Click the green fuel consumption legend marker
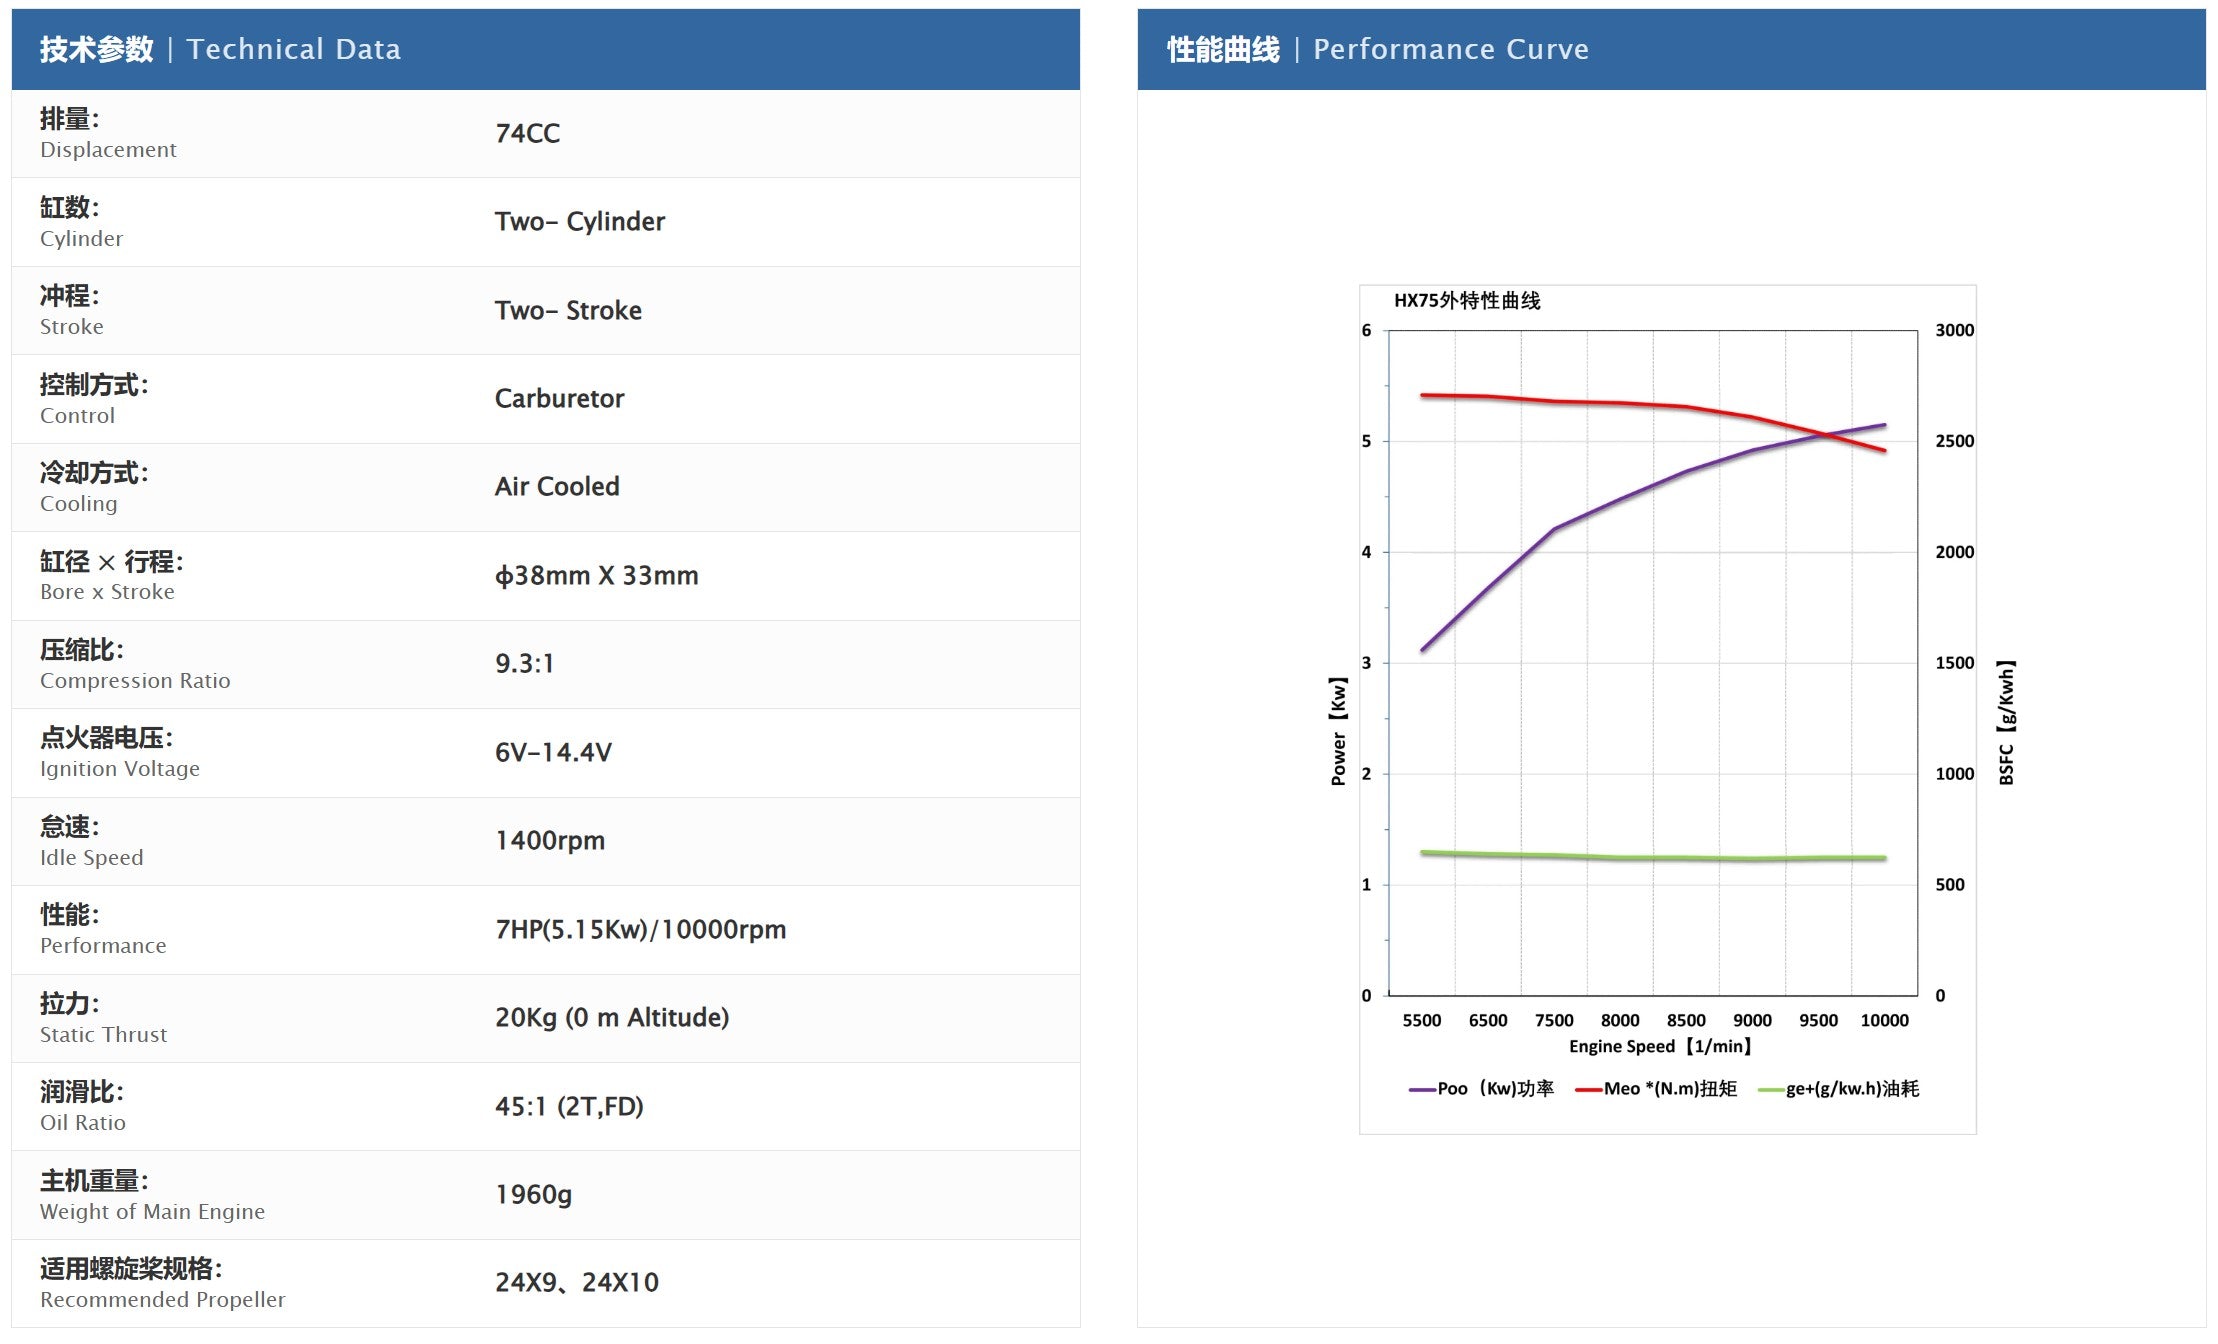 (x=1771, y=1090)
